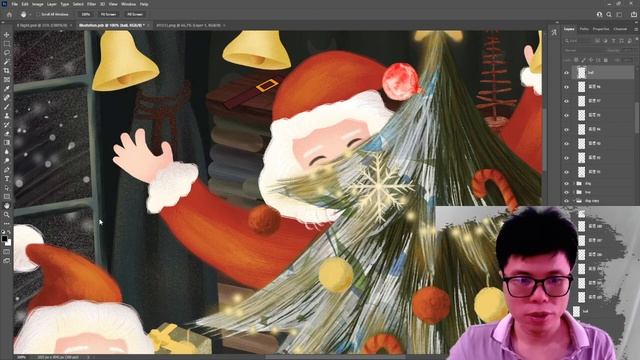Open the Filter menu
The width and height of the screenshot is (640, 360).
(x=91, y=4)
